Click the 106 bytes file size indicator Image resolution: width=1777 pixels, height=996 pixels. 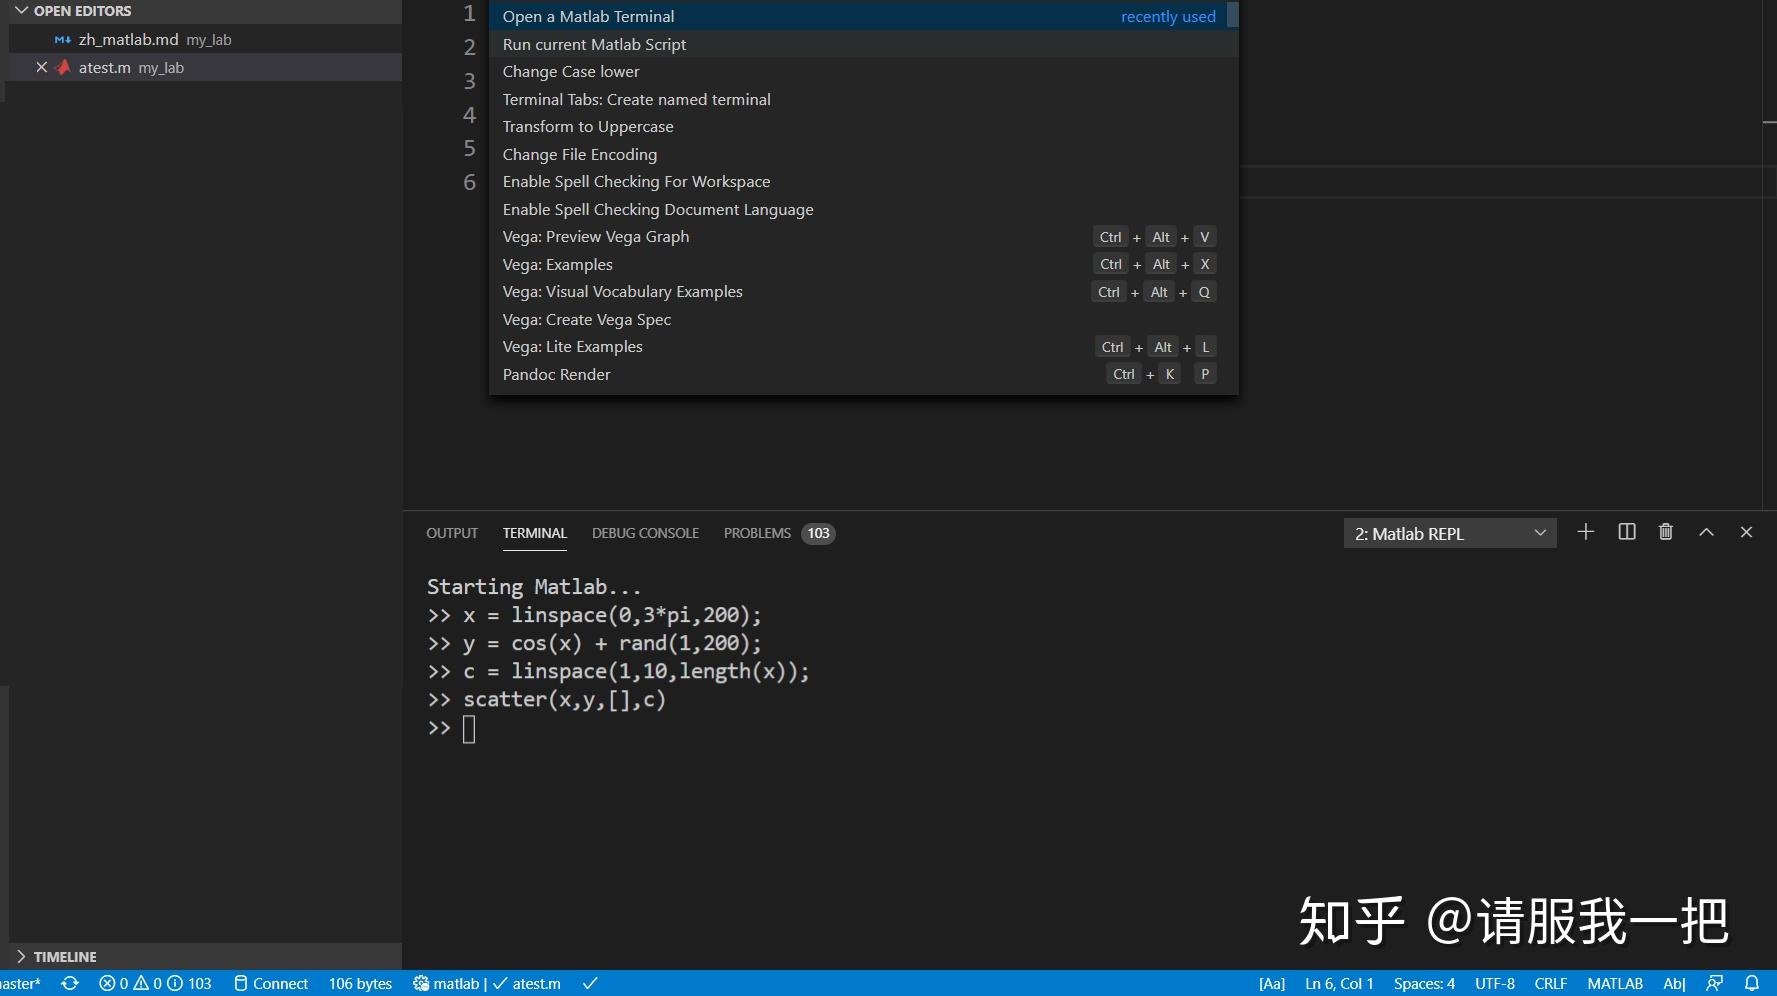pyautogui.click(x=360, y=983)
